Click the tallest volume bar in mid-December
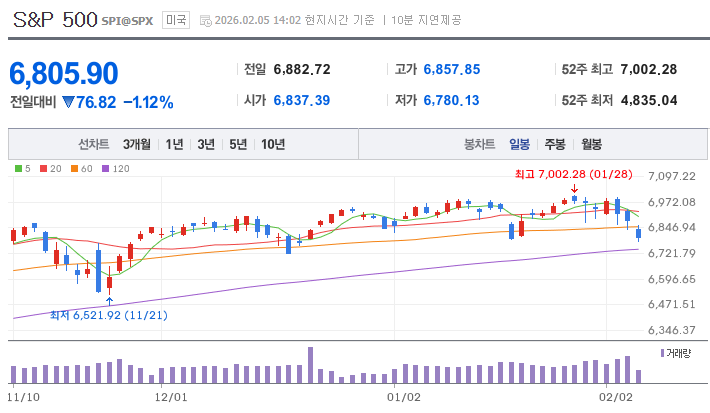The image size is (710, 413). (310, 365)
